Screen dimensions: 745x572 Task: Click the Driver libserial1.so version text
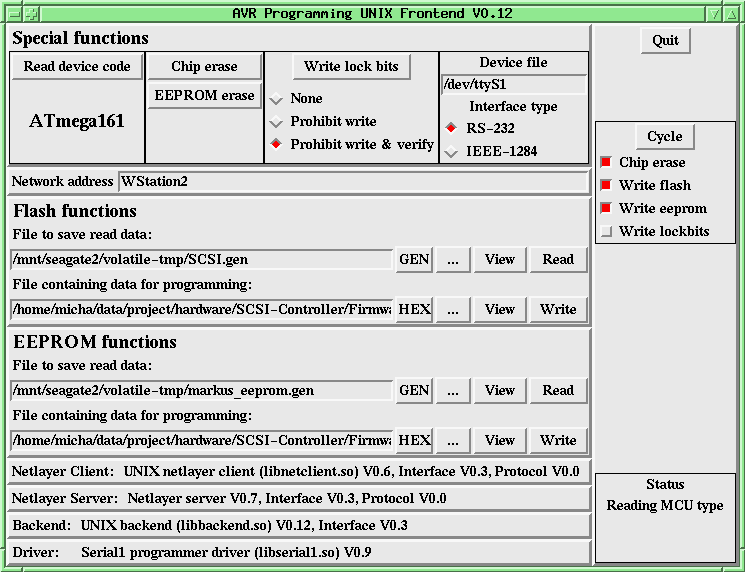pos(226,553)
